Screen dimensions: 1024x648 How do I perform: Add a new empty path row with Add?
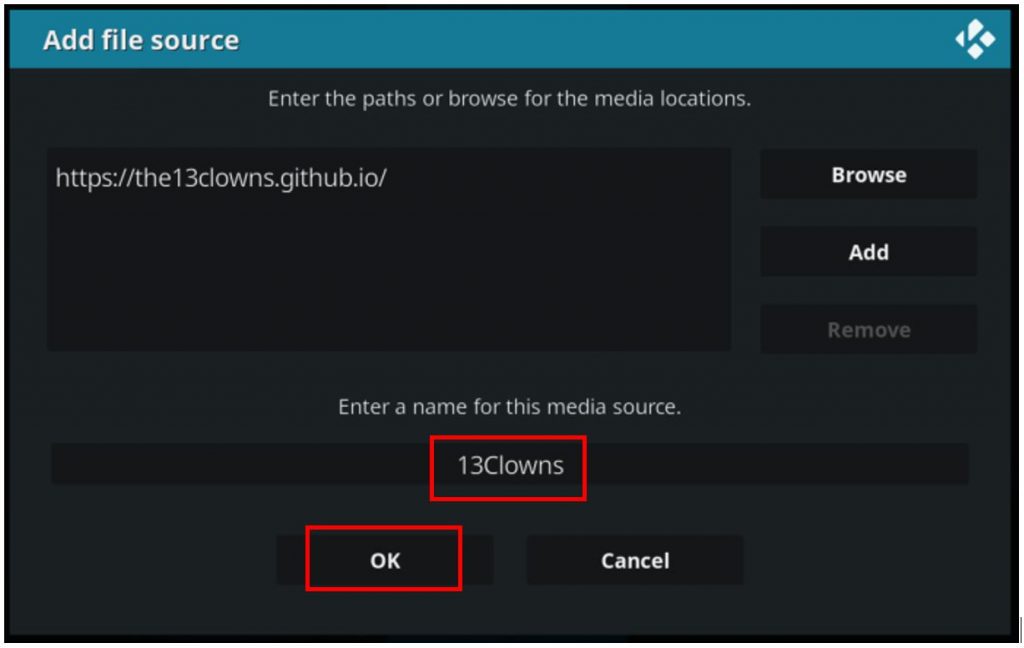coord(869,251)
